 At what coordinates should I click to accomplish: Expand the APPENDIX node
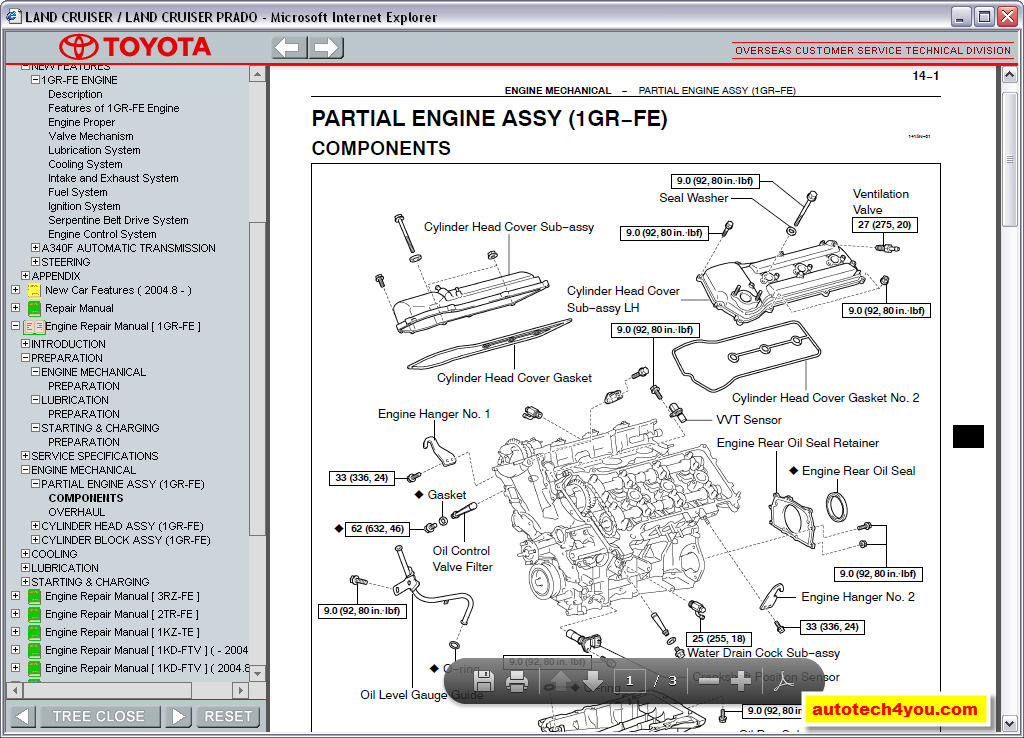[25, 276]
